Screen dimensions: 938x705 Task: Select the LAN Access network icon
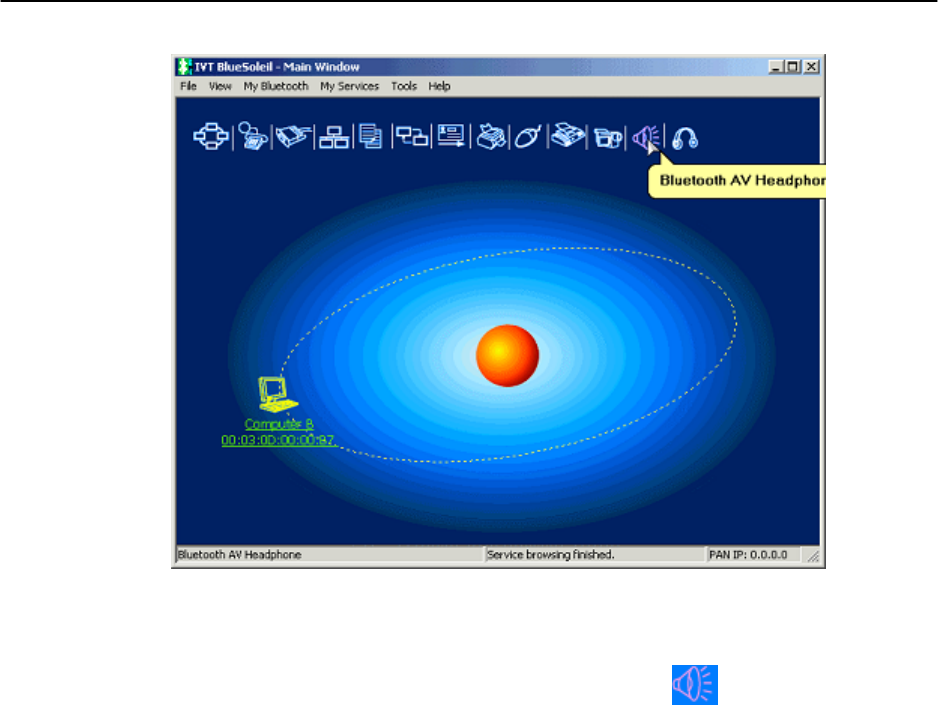[334, 137]
